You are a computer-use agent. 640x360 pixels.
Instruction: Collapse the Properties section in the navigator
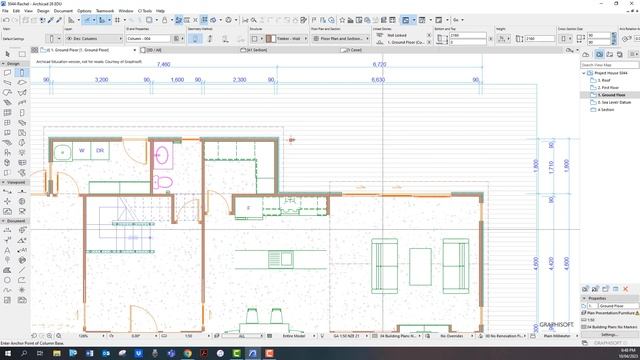(584, 298)
